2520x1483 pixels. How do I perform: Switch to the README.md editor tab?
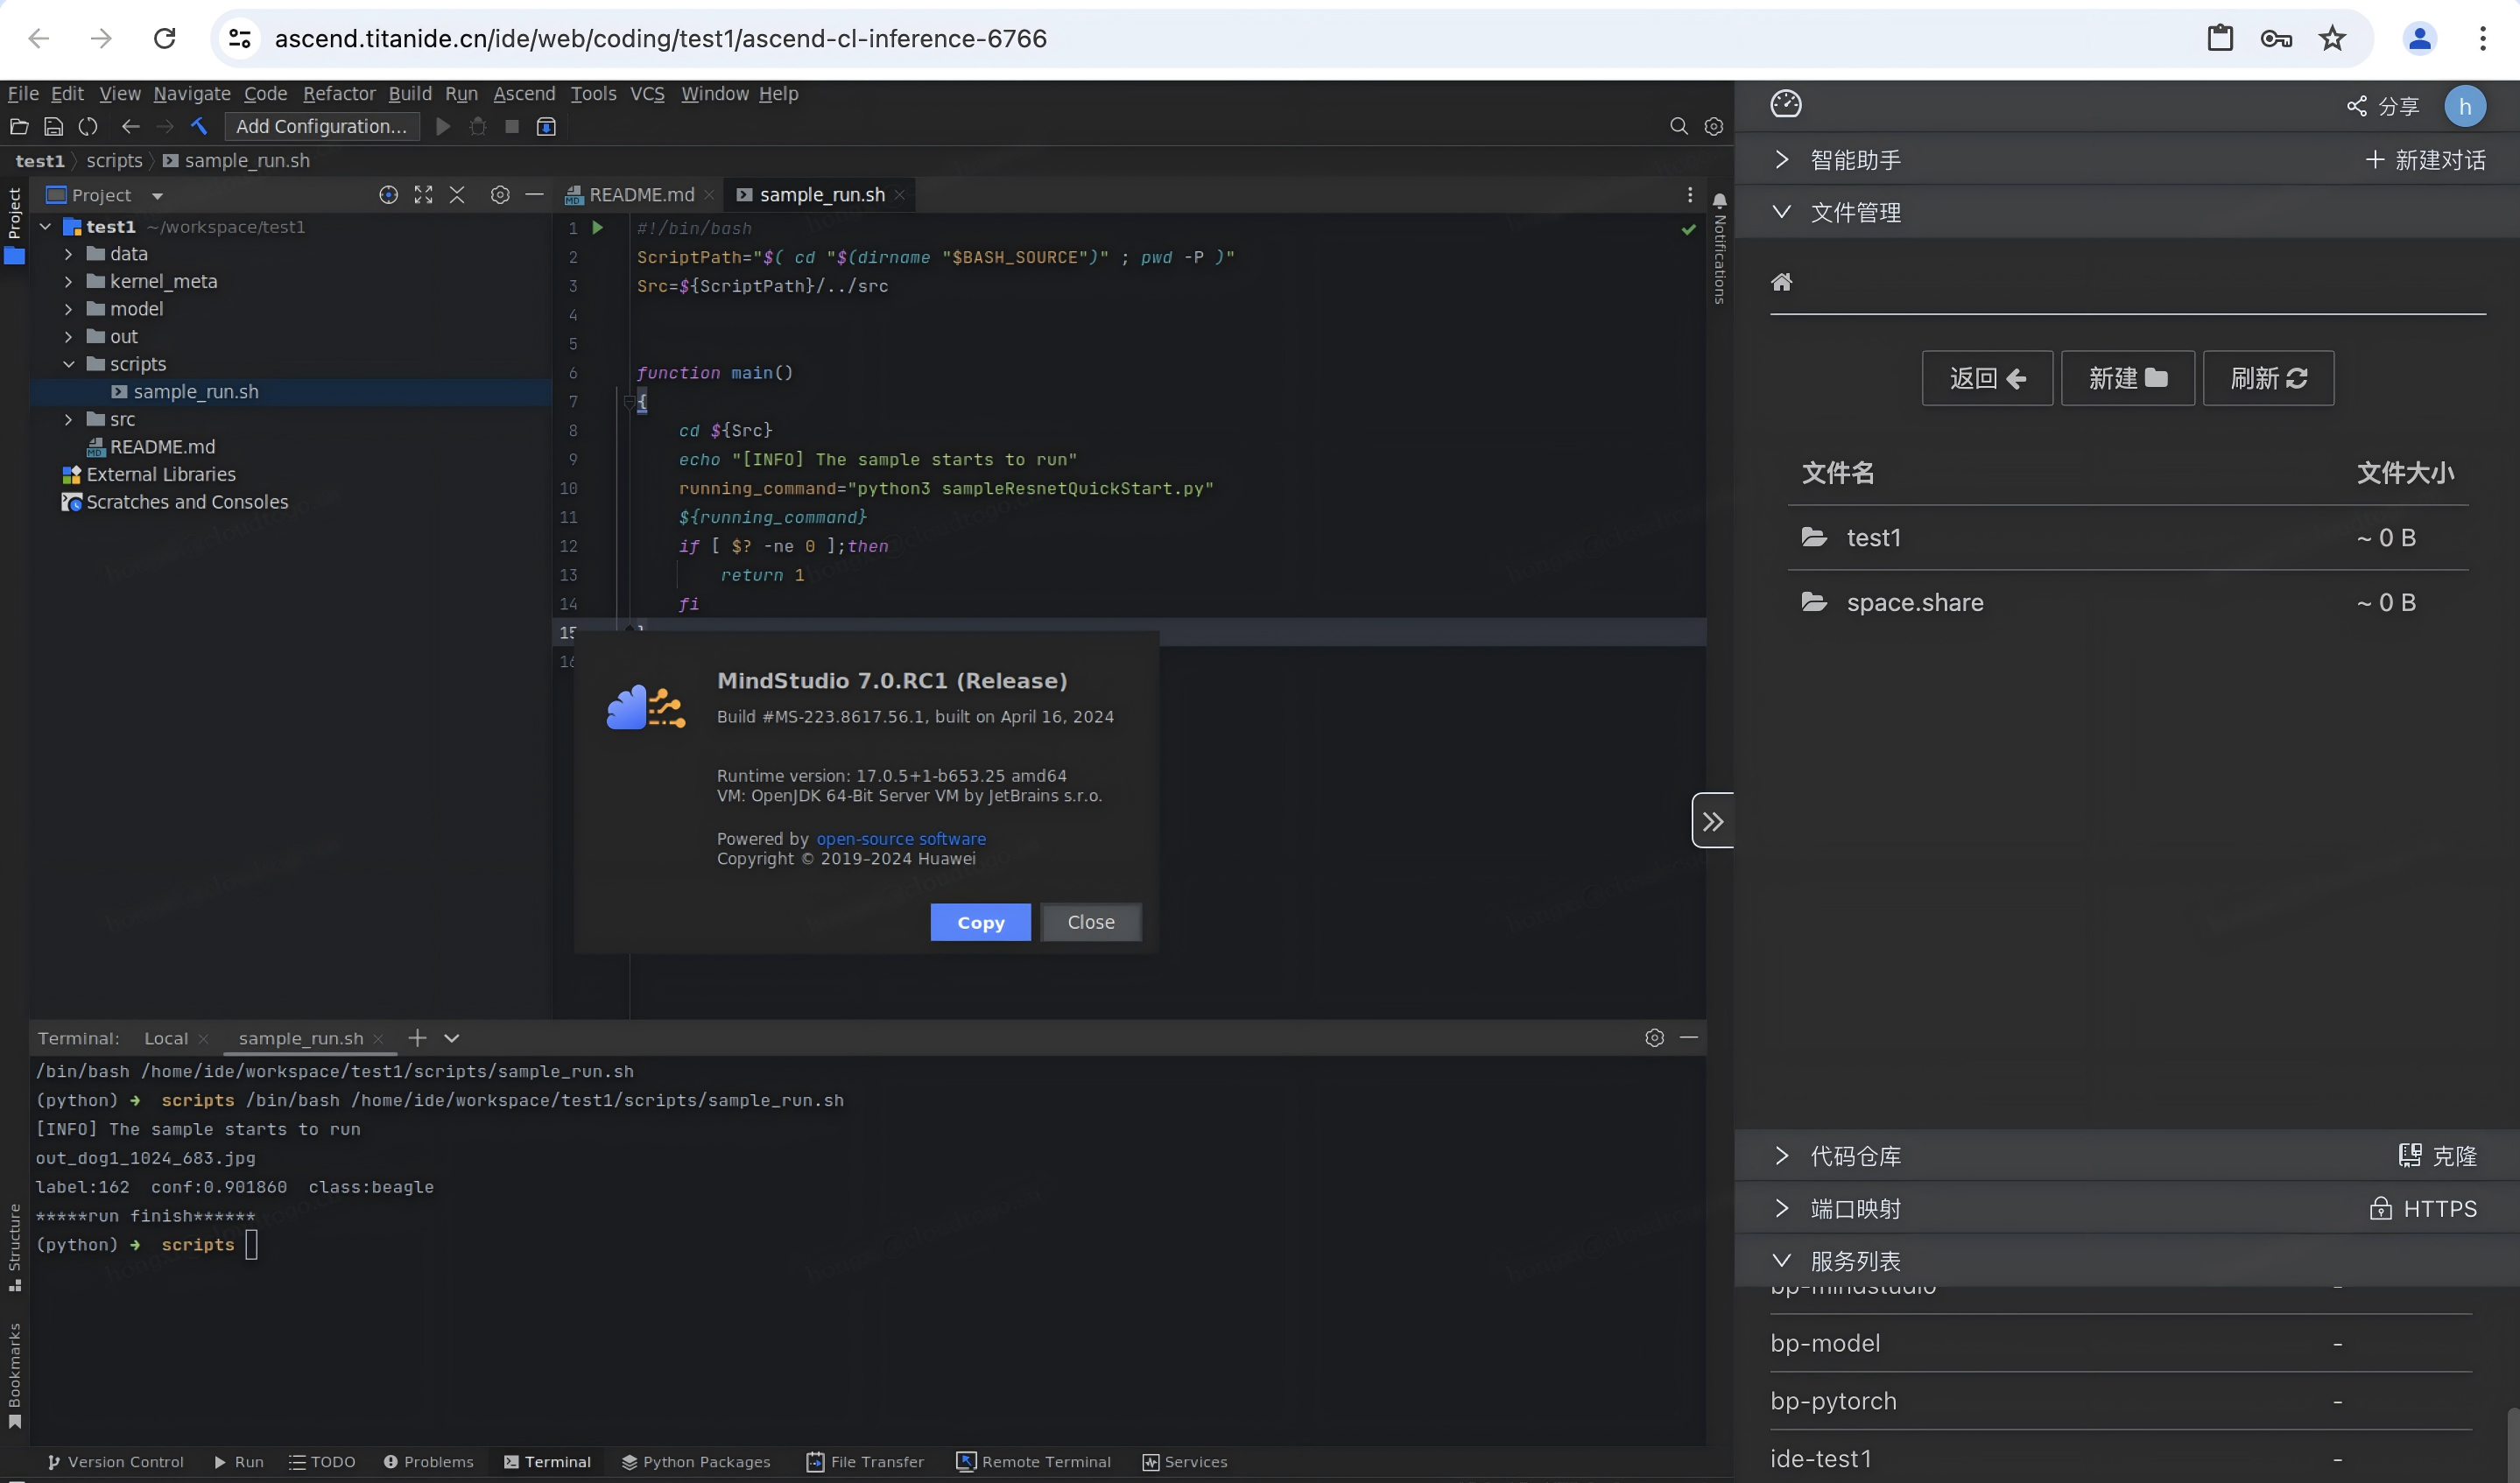point(640,195)
